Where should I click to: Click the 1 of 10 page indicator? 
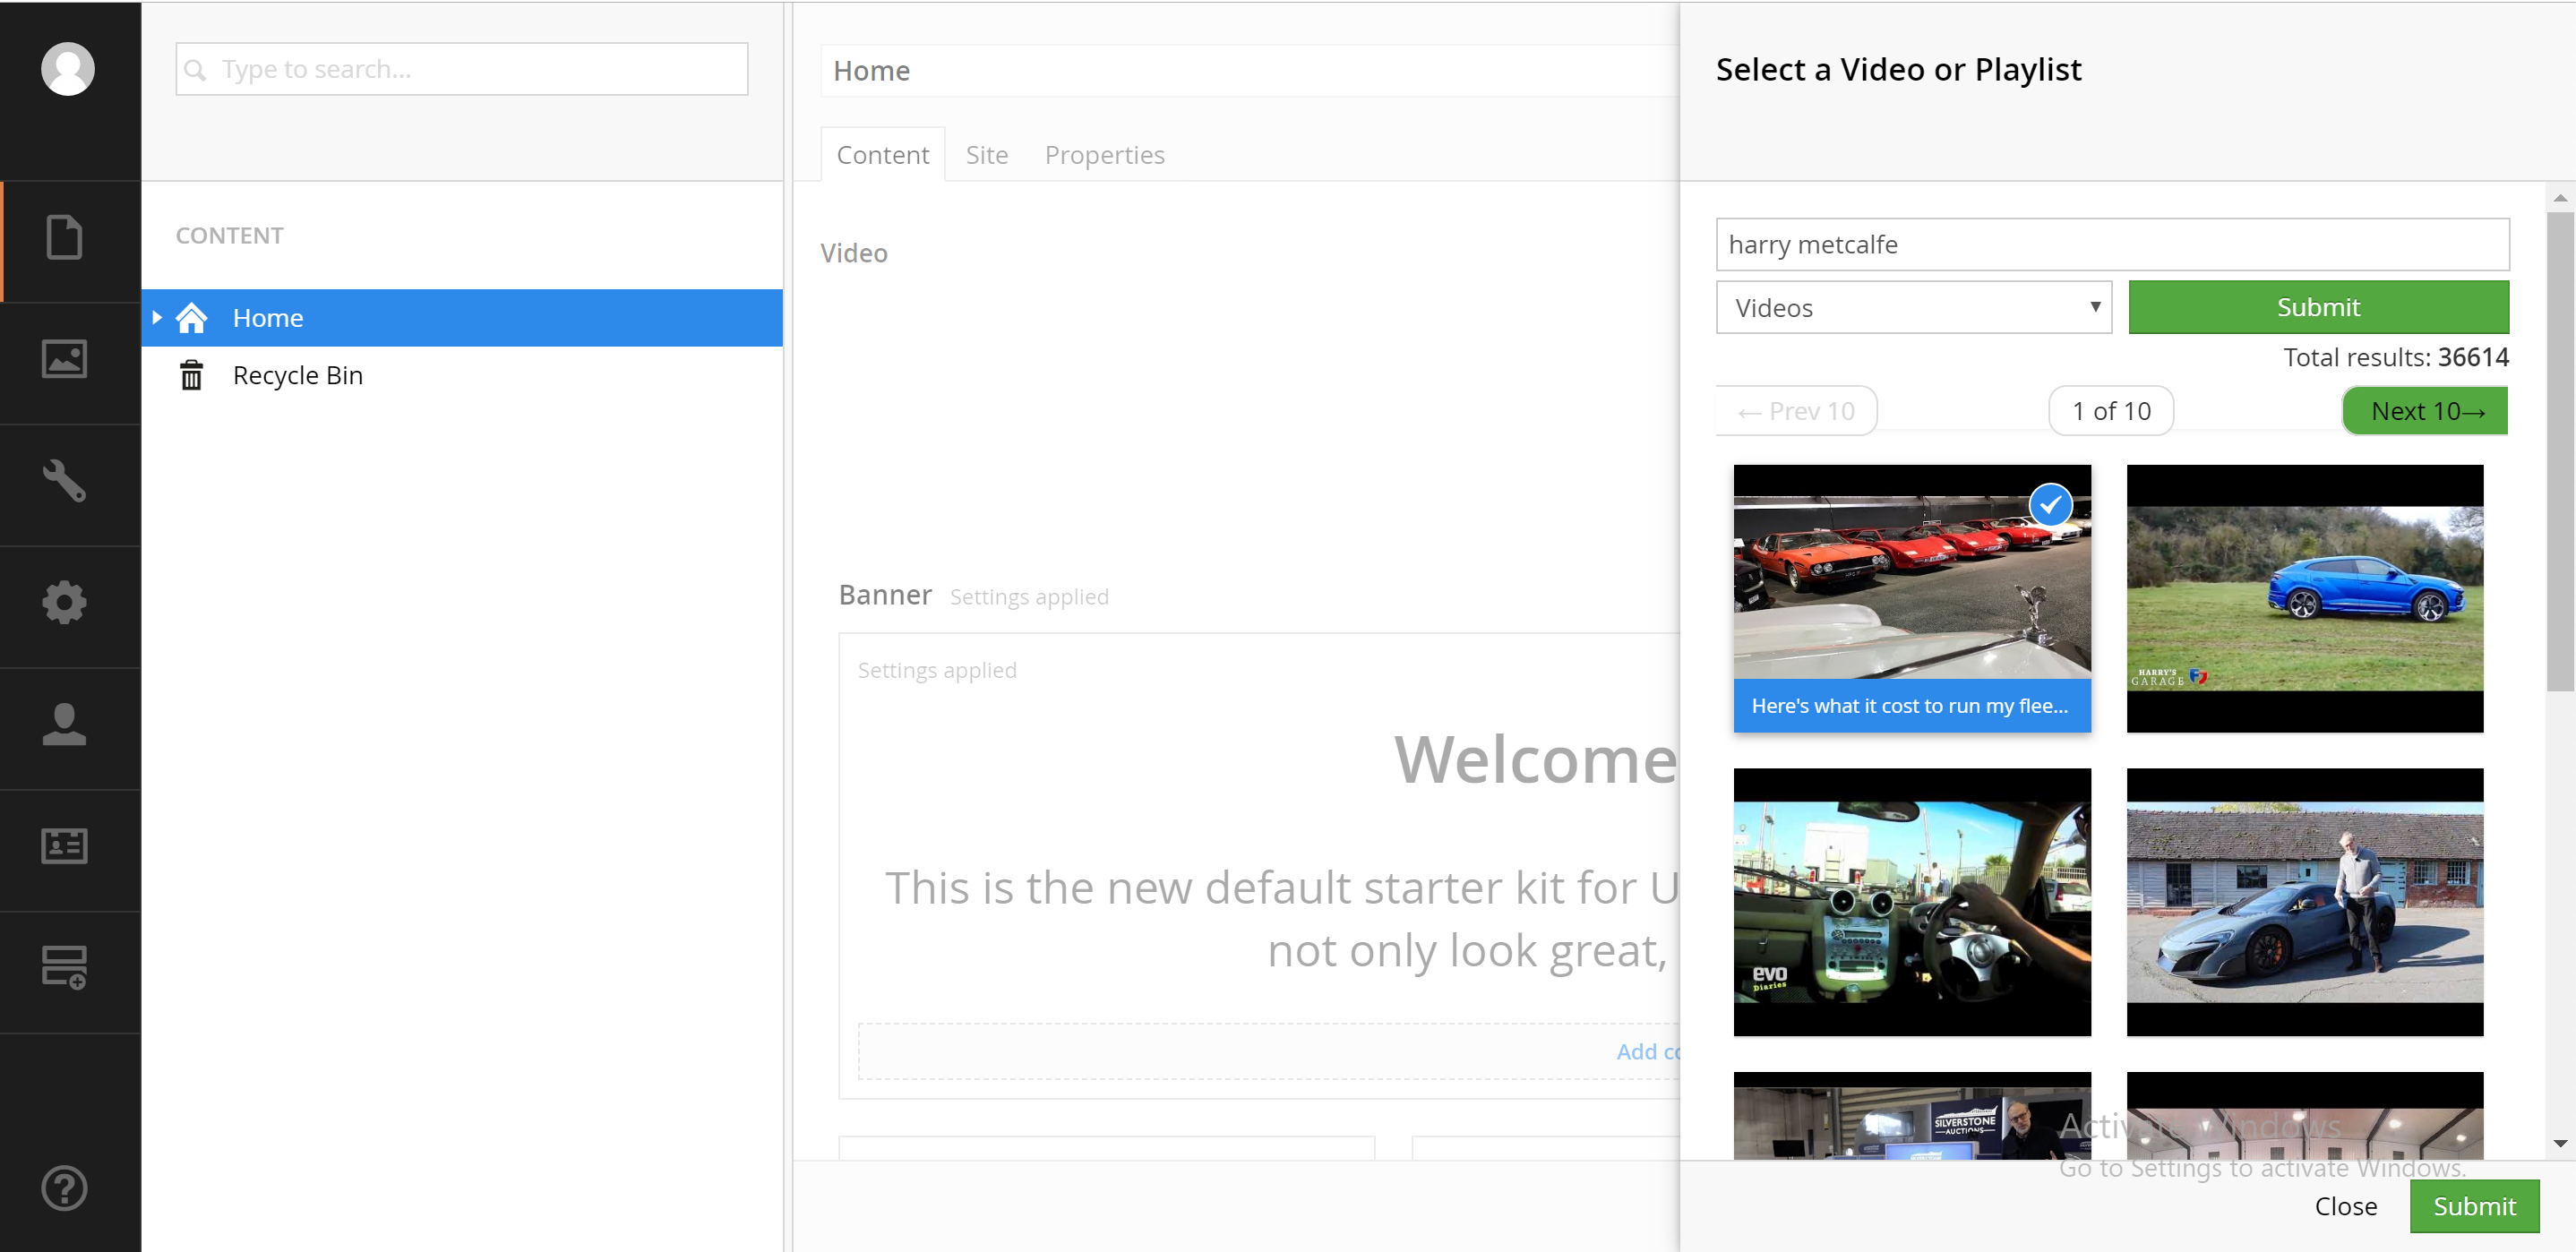2111,411
